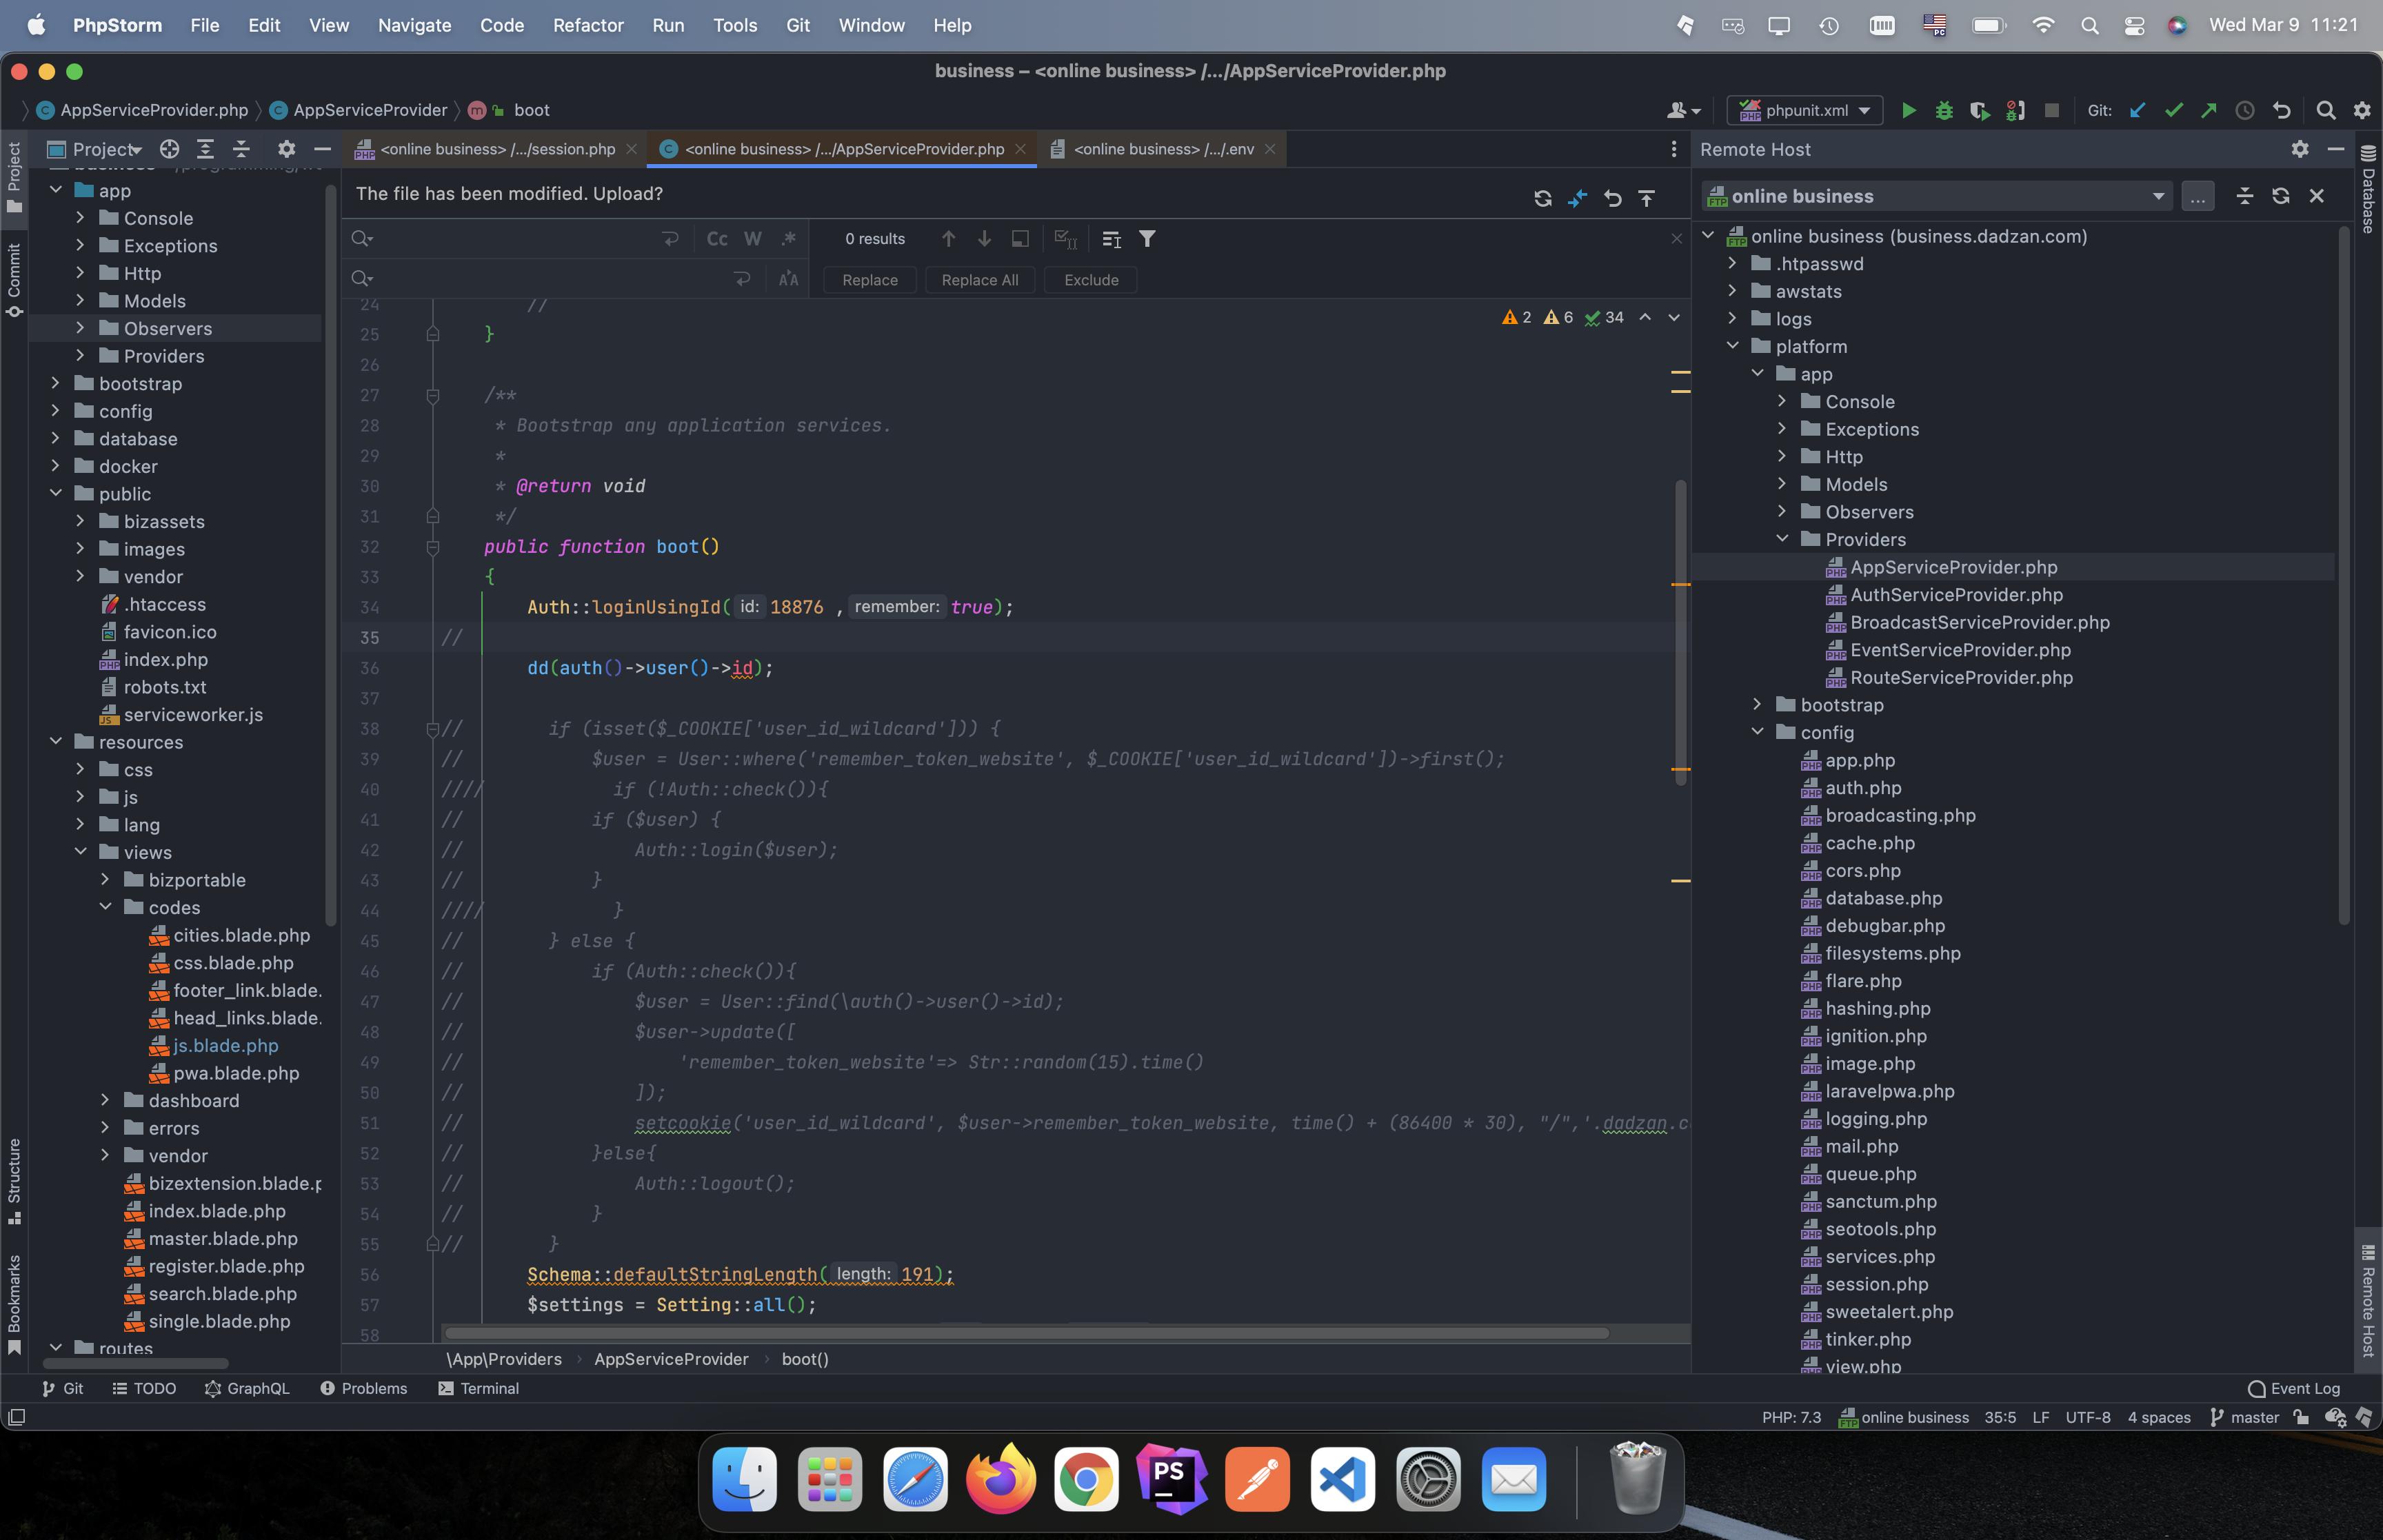Collapse the public folder in the Project tree
The image size is (2383, 1540).
point(56,493)
